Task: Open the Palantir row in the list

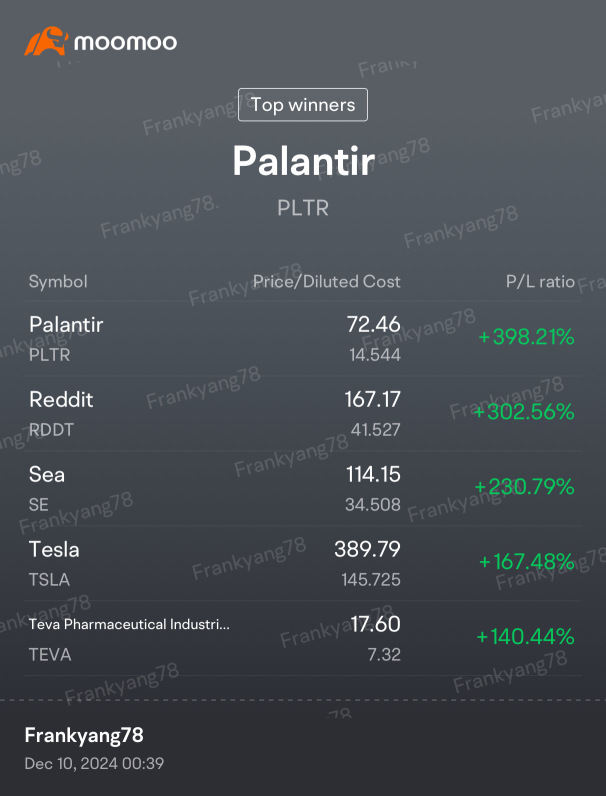Action: (x=303, y=339)
